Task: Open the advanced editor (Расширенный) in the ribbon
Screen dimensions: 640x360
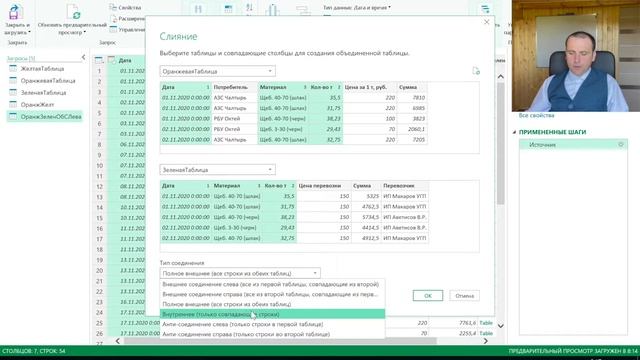Action: pyautogui.click(x=127, y=19)
